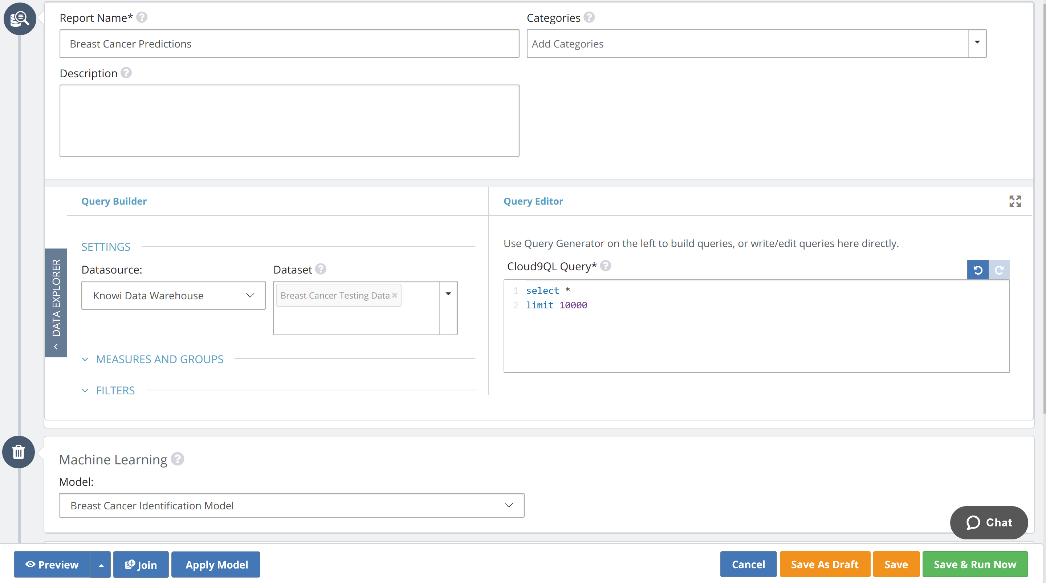
Task: Click the query search icon in left rail
Action: pyautogui.click(x=19, y=18)
